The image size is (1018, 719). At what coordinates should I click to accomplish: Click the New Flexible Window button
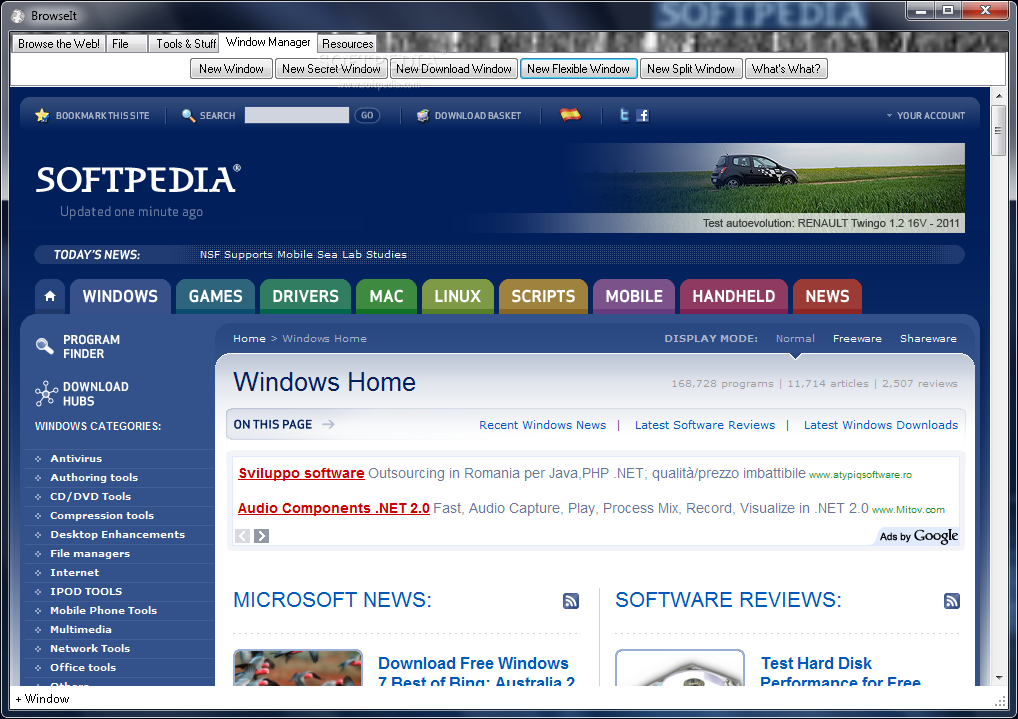pos(578,69)
